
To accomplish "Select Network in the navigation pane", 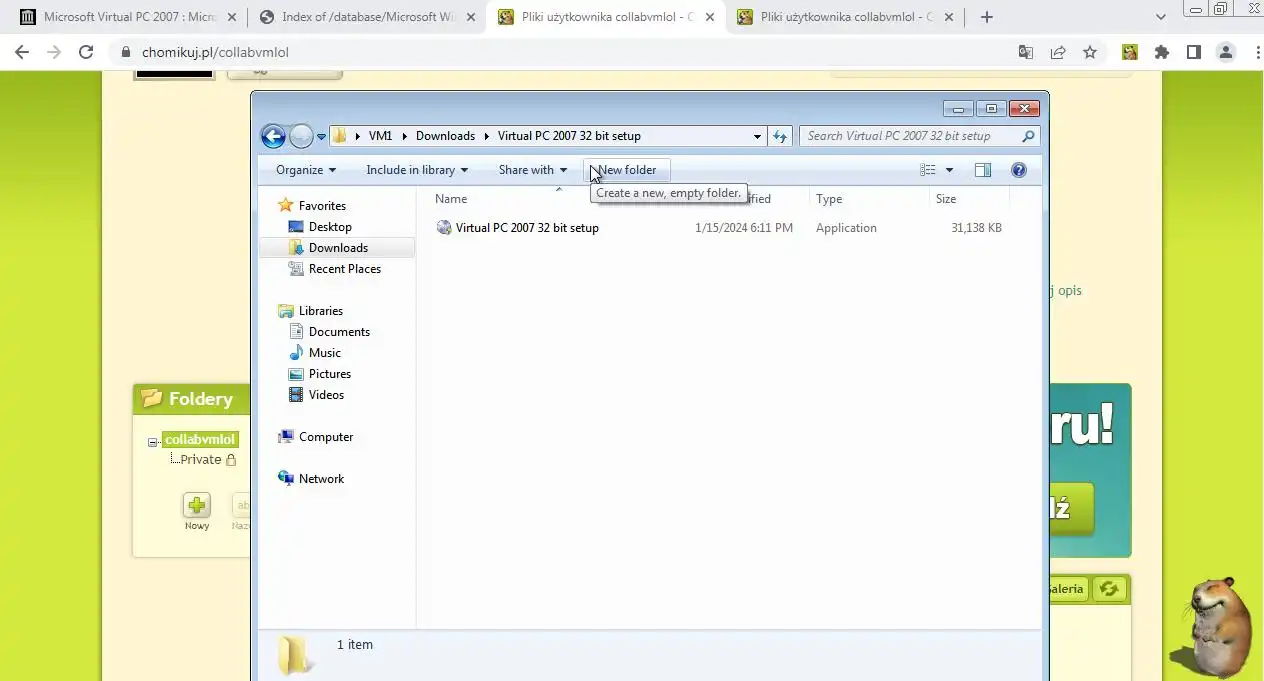I will point(321,479).
